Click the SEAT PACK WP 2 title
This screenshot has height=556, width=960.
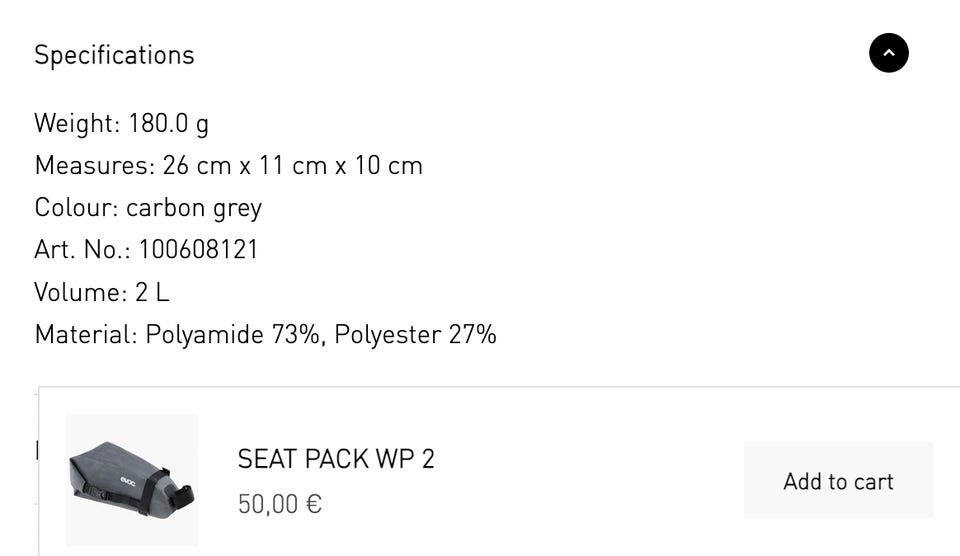(336, 459)
